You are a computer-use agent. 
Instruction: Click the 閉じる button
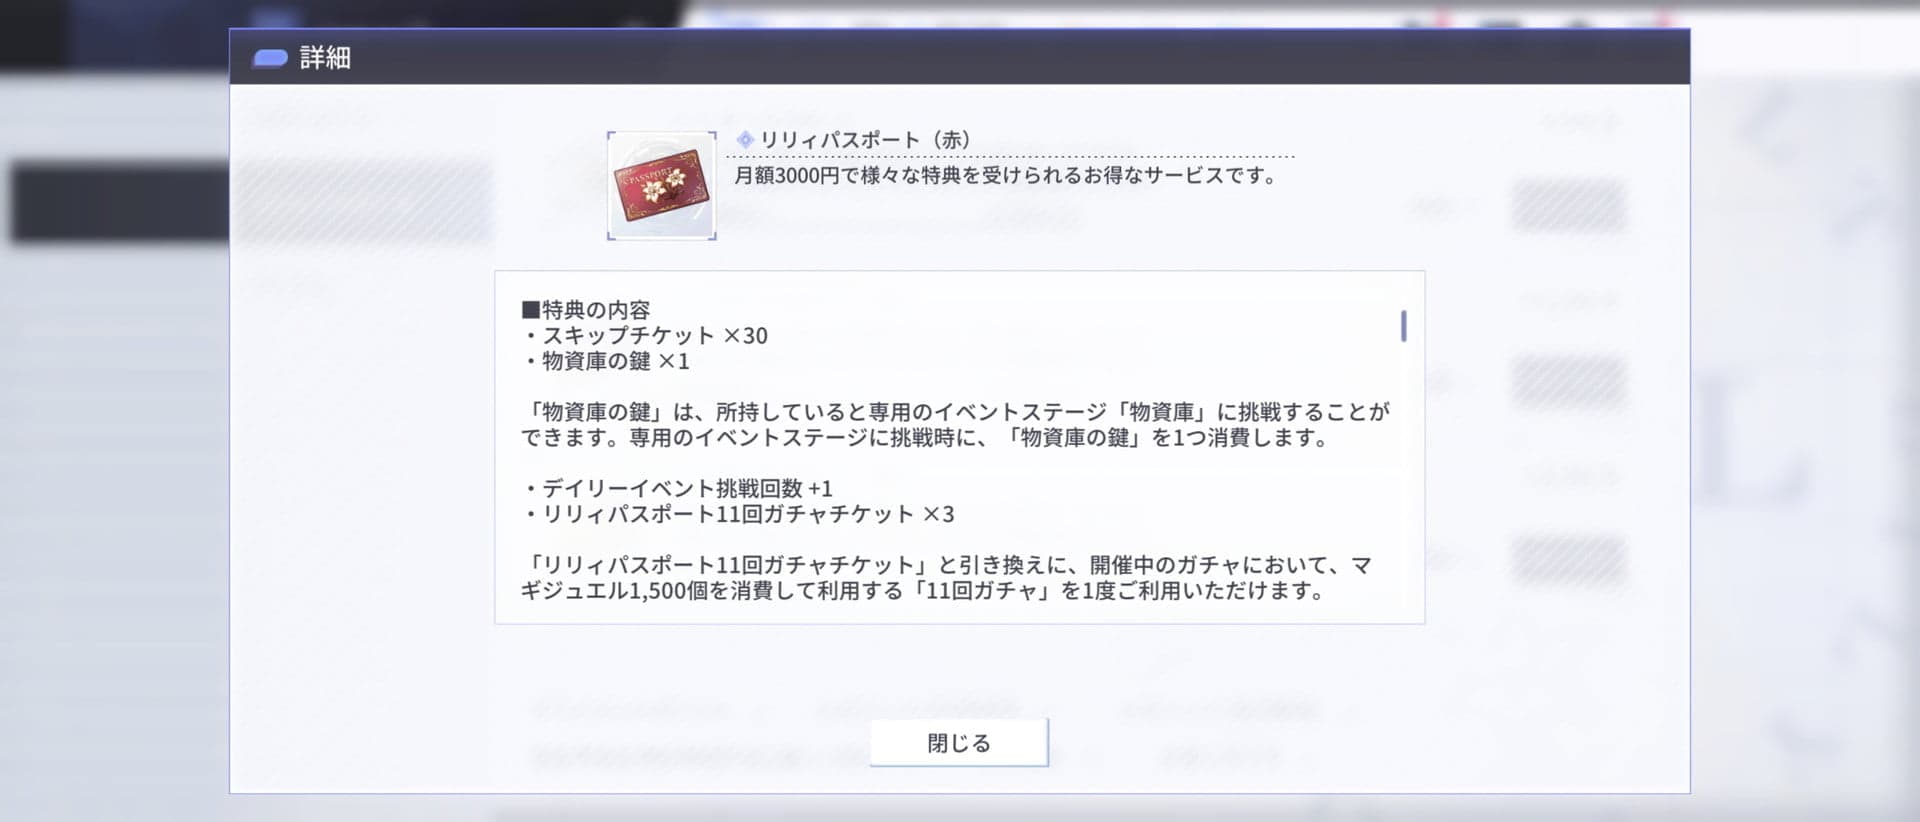pyautogui.click(x=959, y=743)
